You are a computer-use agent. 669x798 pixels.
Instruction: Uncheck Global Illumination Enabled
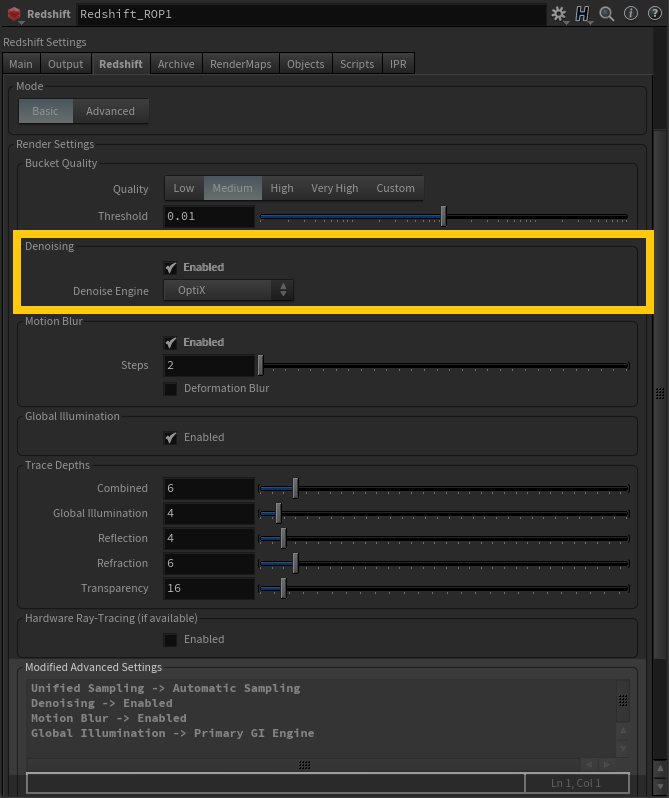click(x=171, y=437)
